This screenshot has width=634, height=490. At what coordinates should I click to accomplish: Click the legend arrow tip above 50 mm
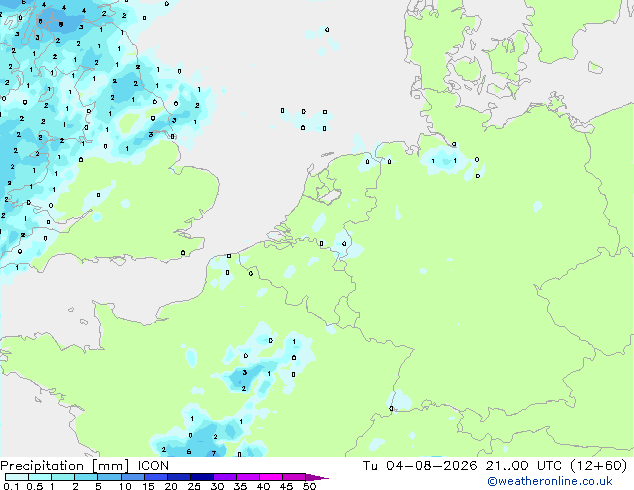(317, 477)
